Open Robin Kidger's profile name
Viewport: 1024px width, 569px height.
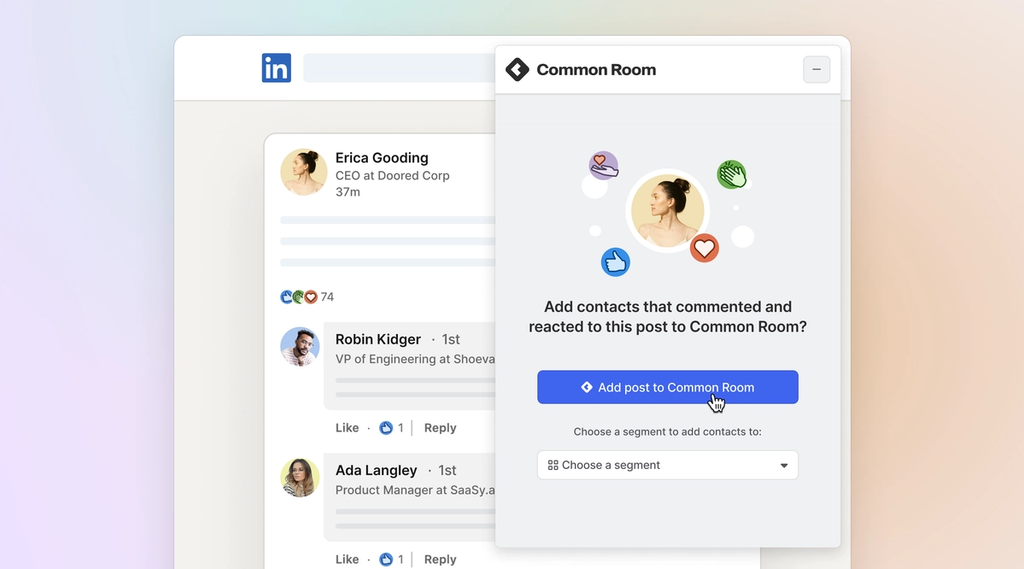point(378,339)
